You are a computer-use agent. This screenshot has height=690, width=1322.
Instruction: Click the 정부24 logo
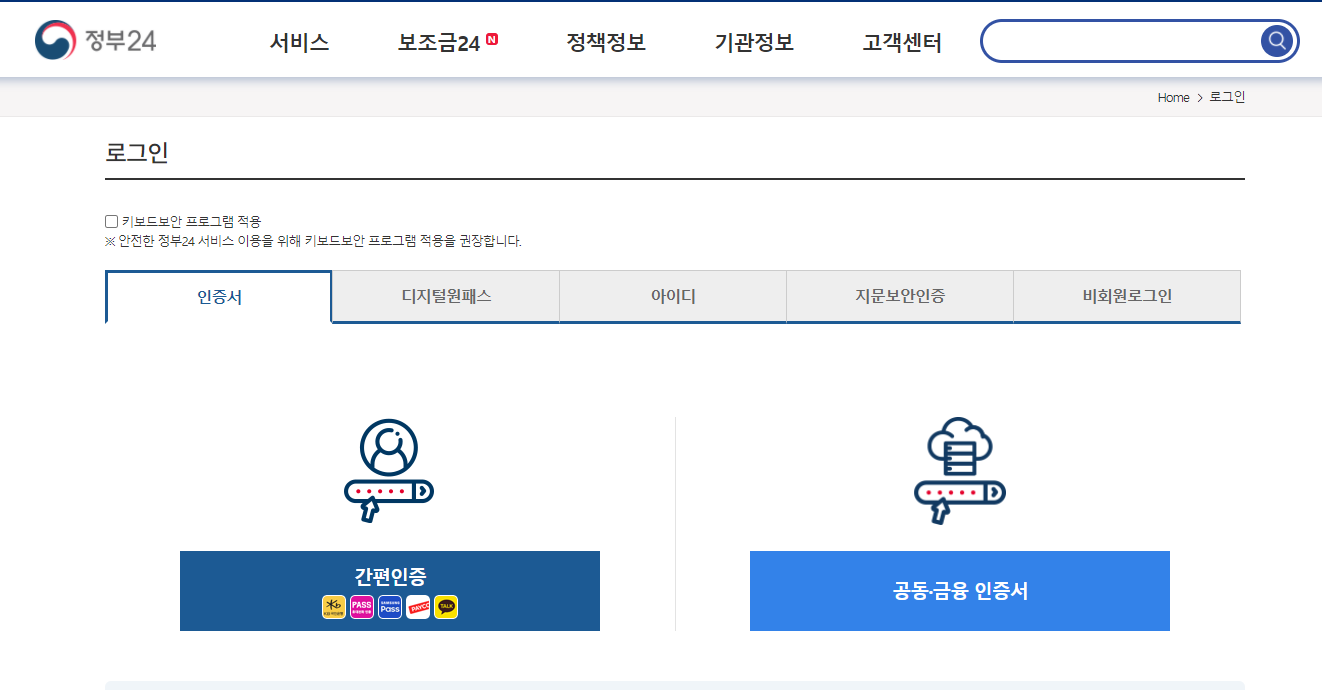click(x=96, y=41)
